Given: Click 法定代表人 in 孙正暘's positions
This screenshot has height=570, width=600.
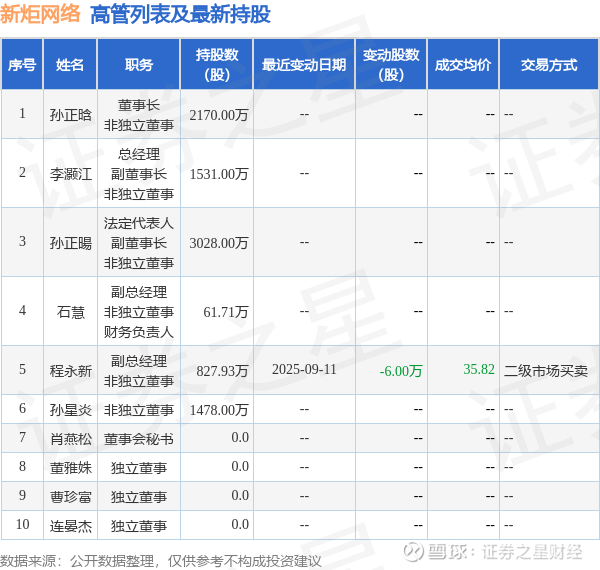Looking at the screenshot, I should coord(139,223).
